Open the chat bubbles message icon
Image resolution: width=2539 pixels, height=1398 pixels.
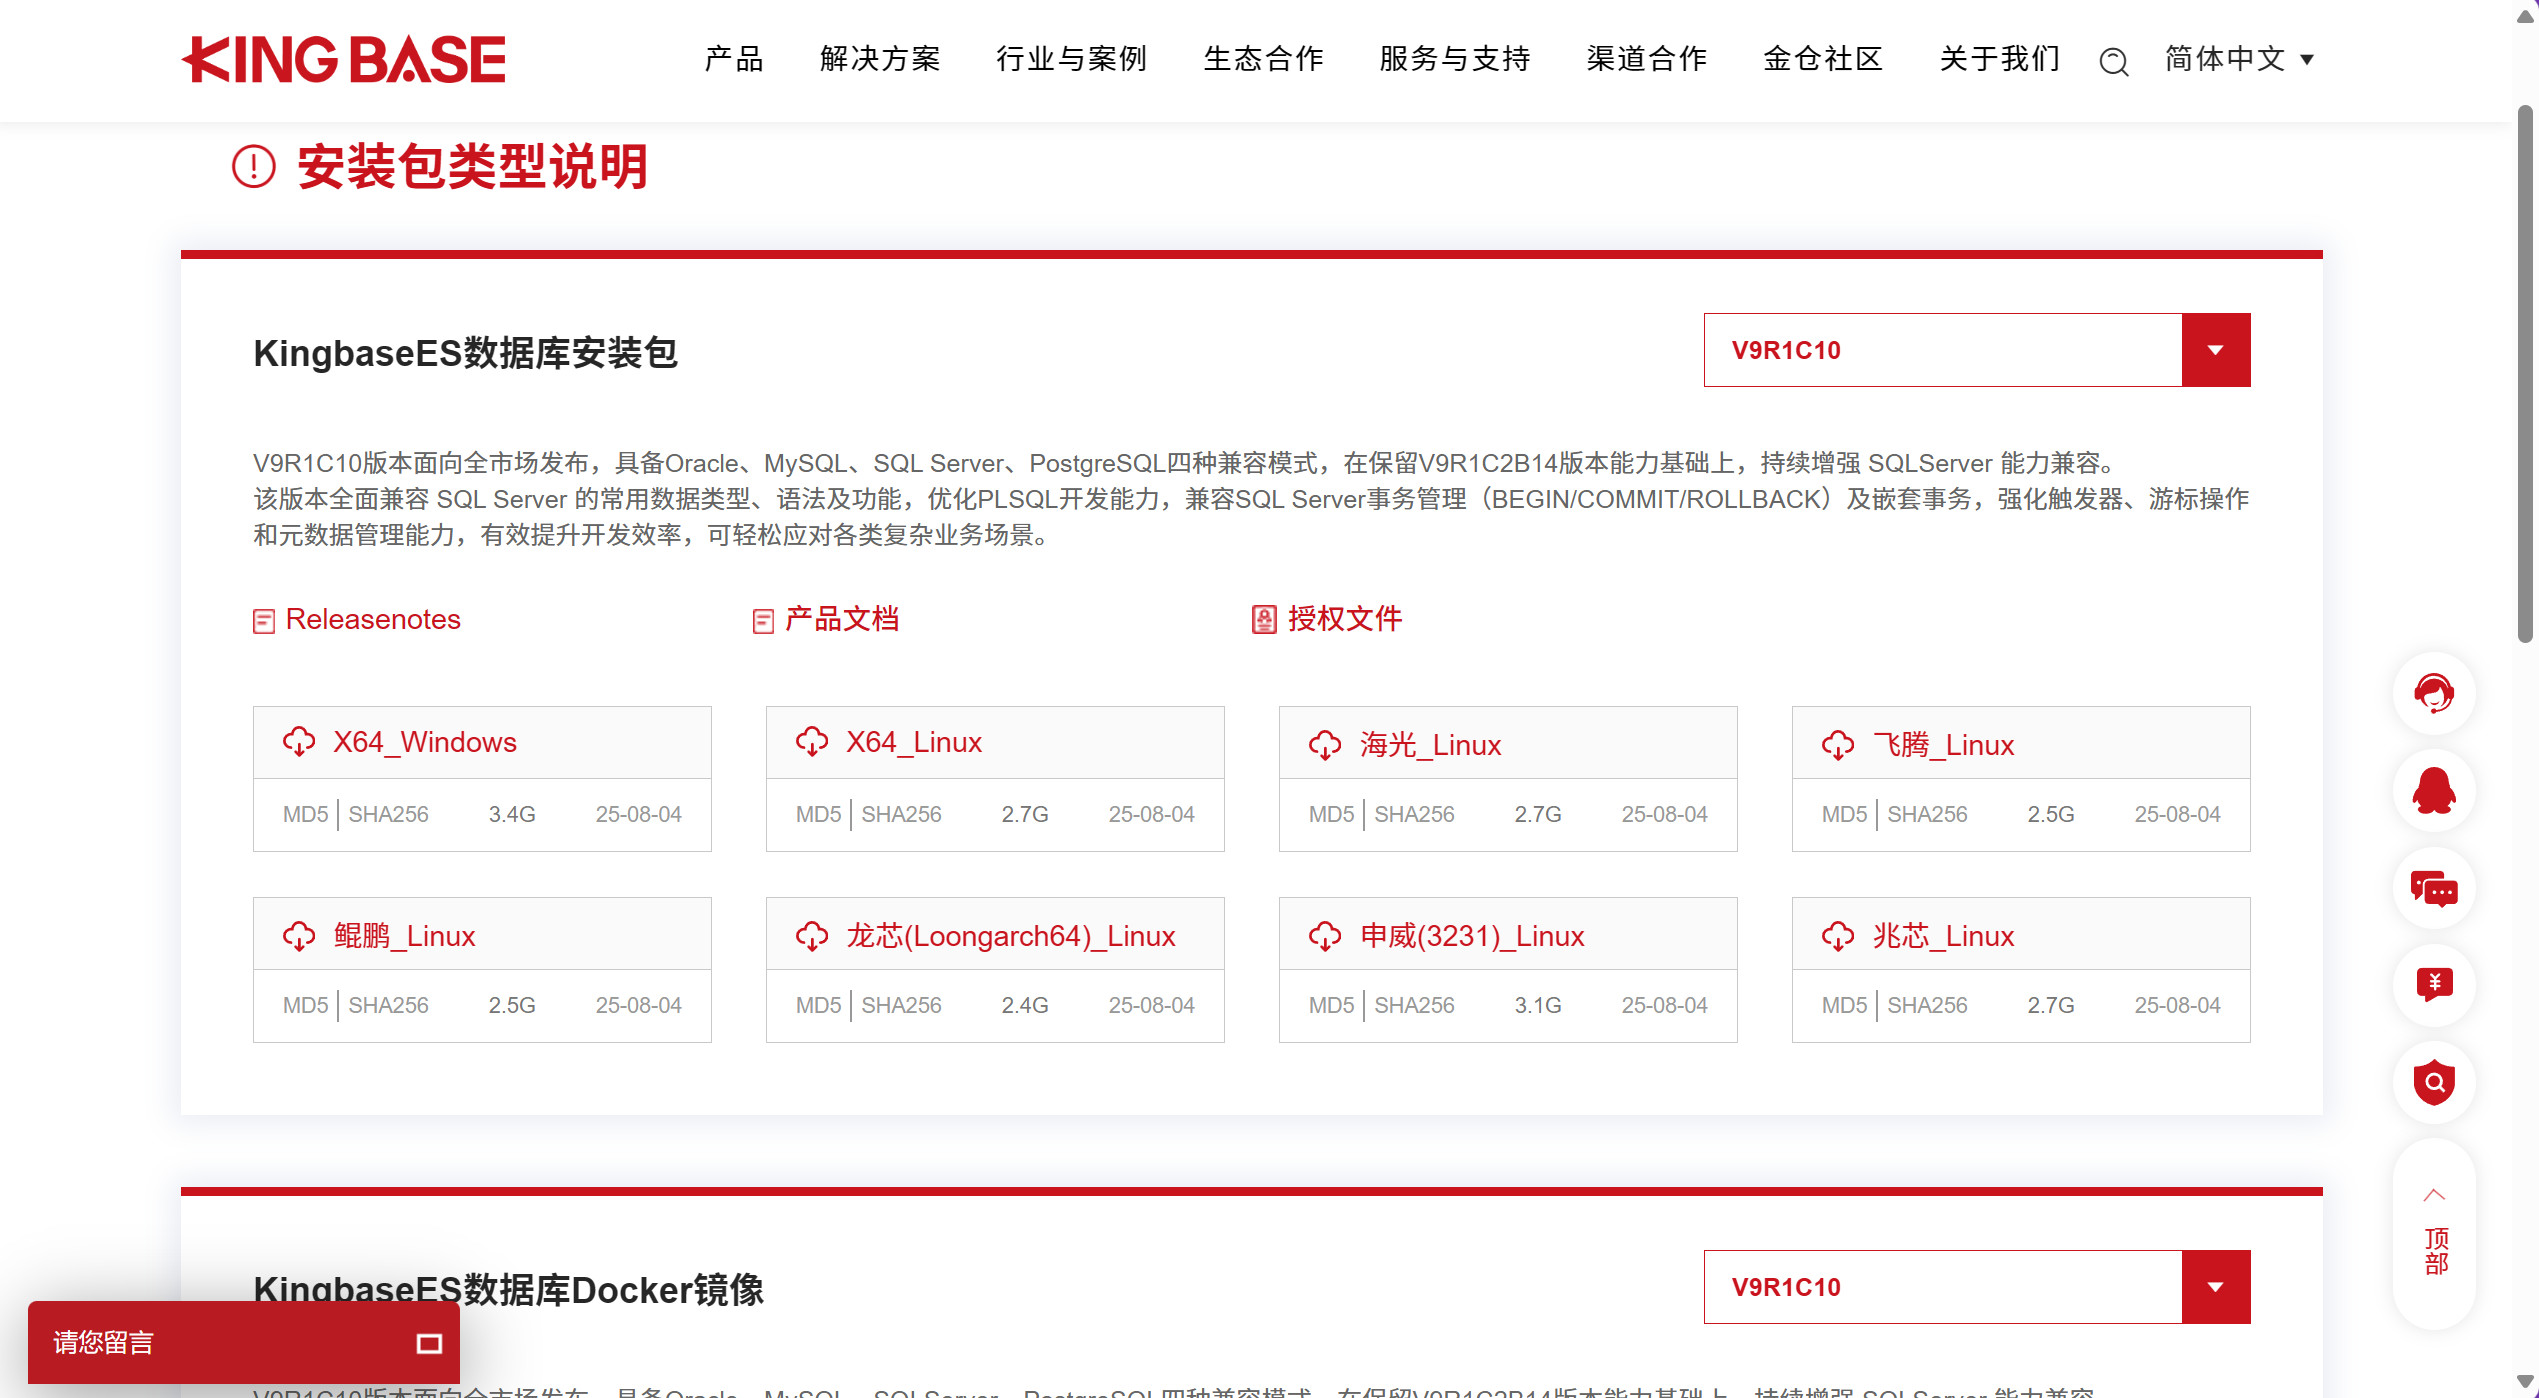click(2433, 888)
